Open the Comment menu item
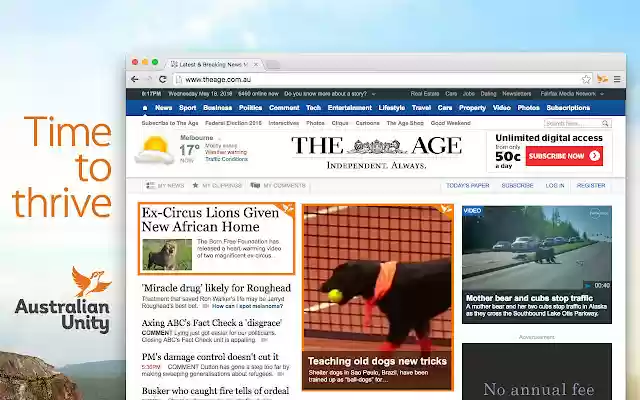The image size is (640, 400). (284, 108)
